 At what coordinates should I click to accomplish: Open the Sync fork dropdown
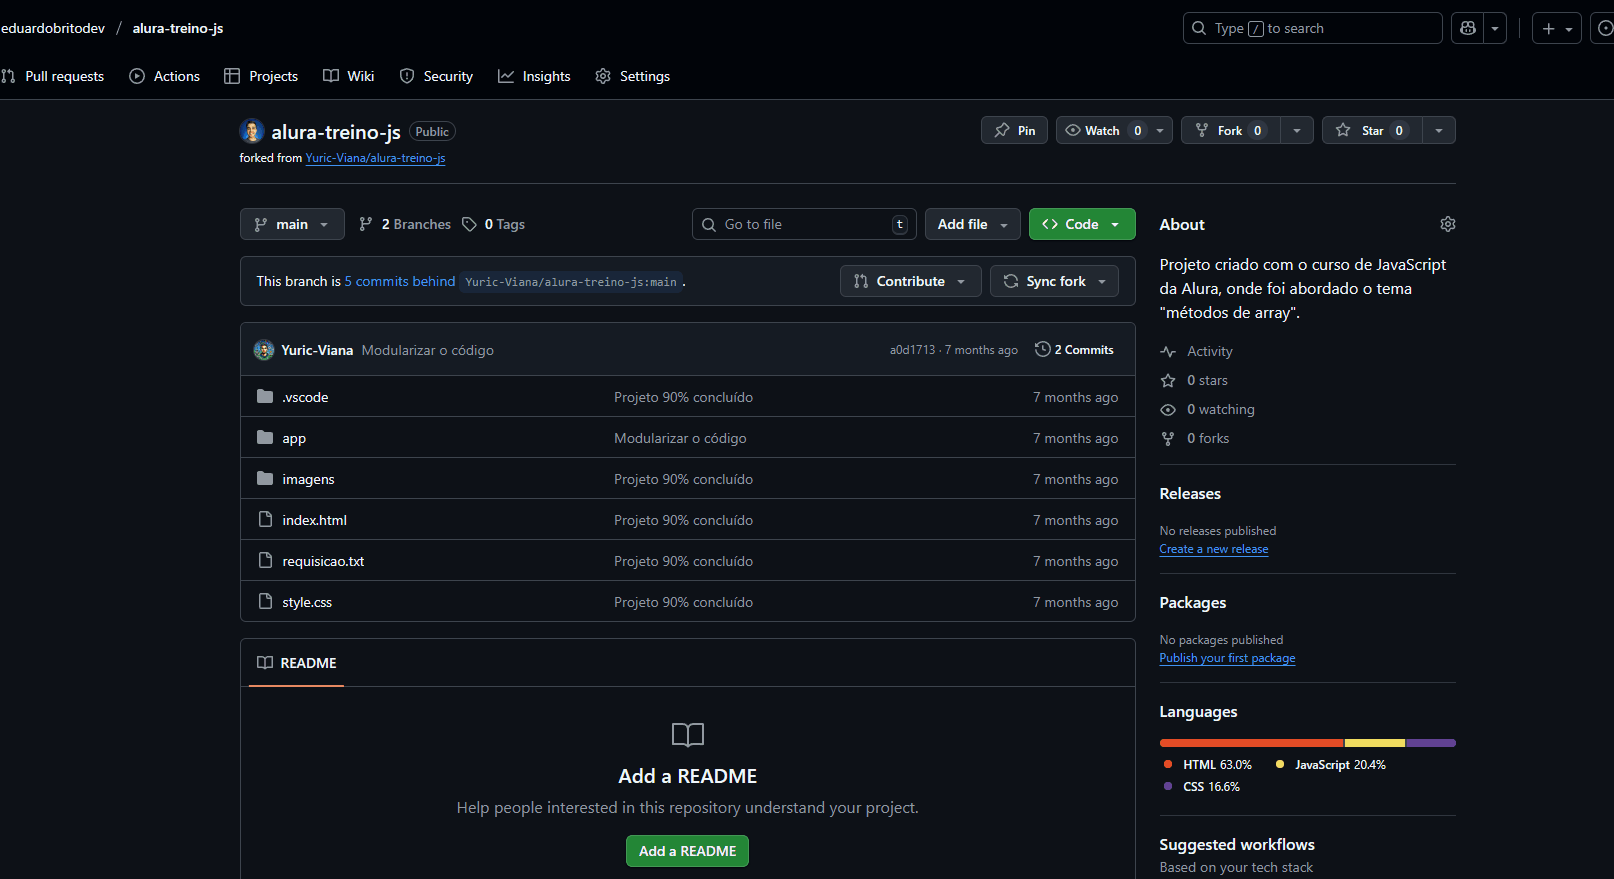click(x=1055, y=281)
